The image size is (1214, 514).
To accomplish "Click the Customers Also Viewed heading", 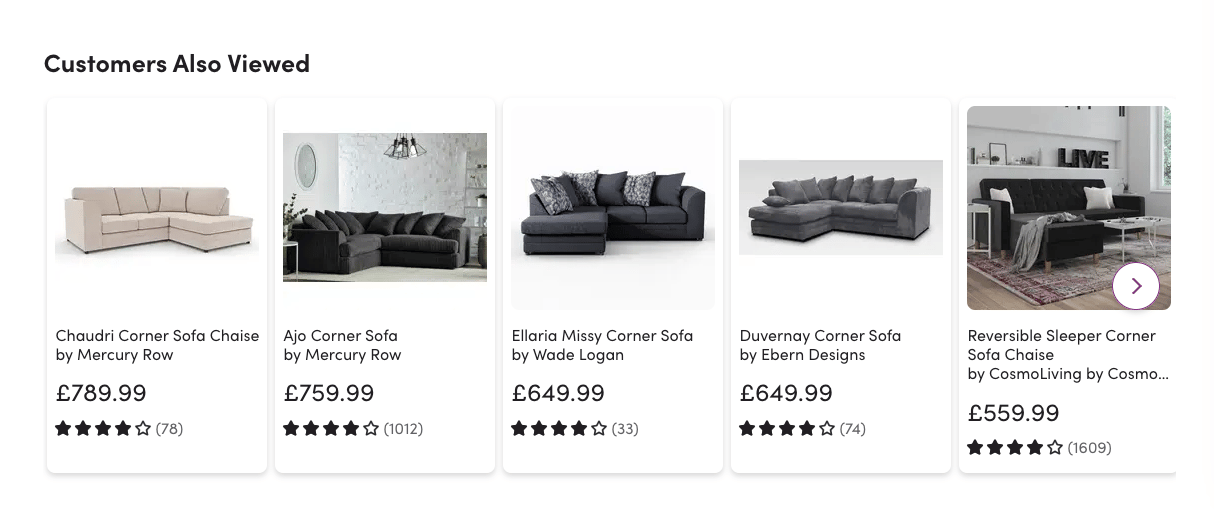I will click(177, 64).
